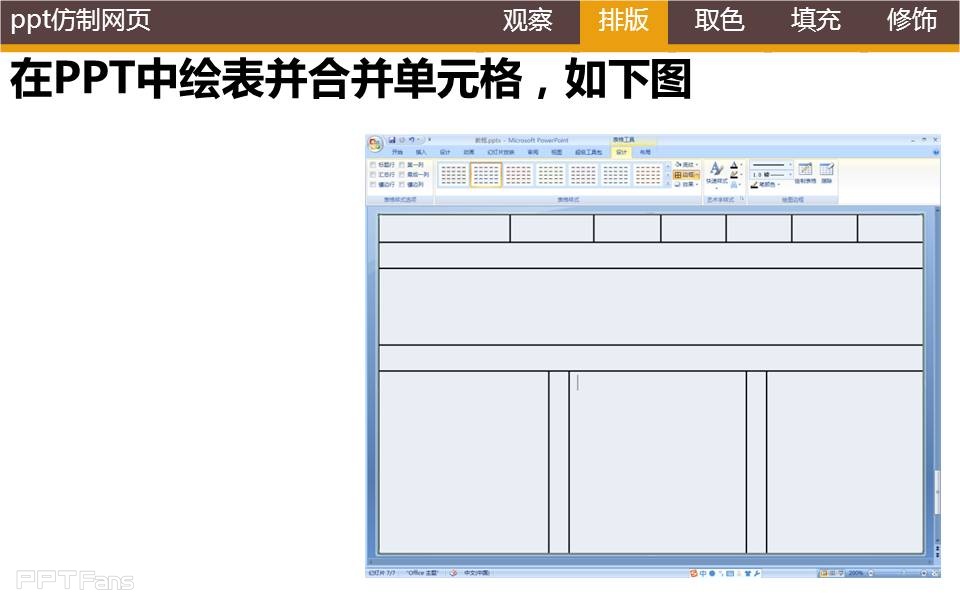The image size is (960, 600).
Task: Select the table Eraser (擦除) tool
Action: pos(827,173)
